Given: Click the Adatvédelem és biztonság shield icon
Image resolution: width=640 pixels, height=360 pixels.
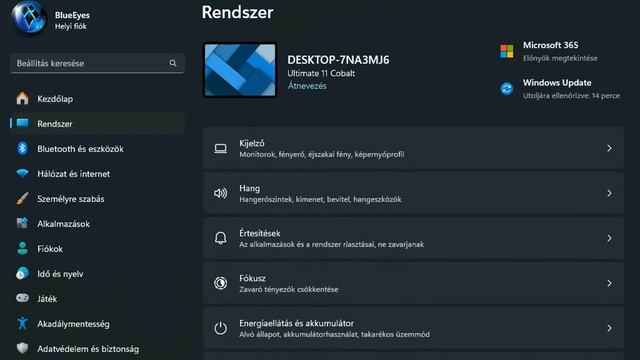Looking at the screenshot, I should tap(22, 348).
